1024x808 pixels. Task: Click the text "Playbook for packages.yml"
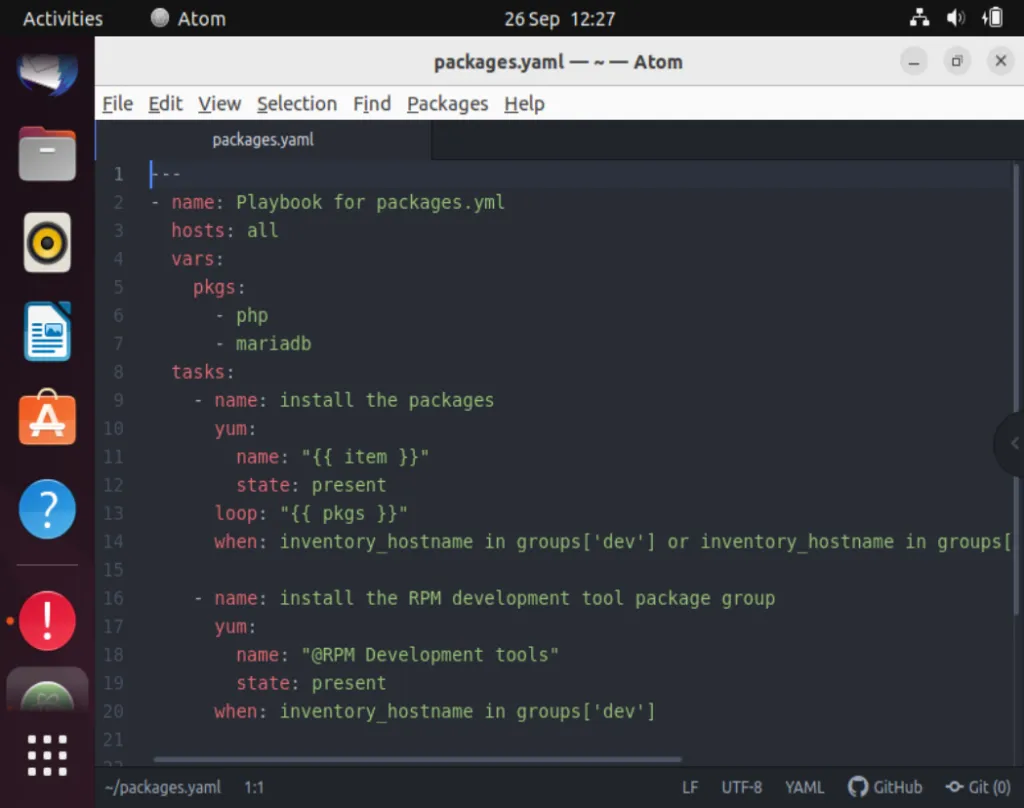pyautogui.click(x=370, y=202)
